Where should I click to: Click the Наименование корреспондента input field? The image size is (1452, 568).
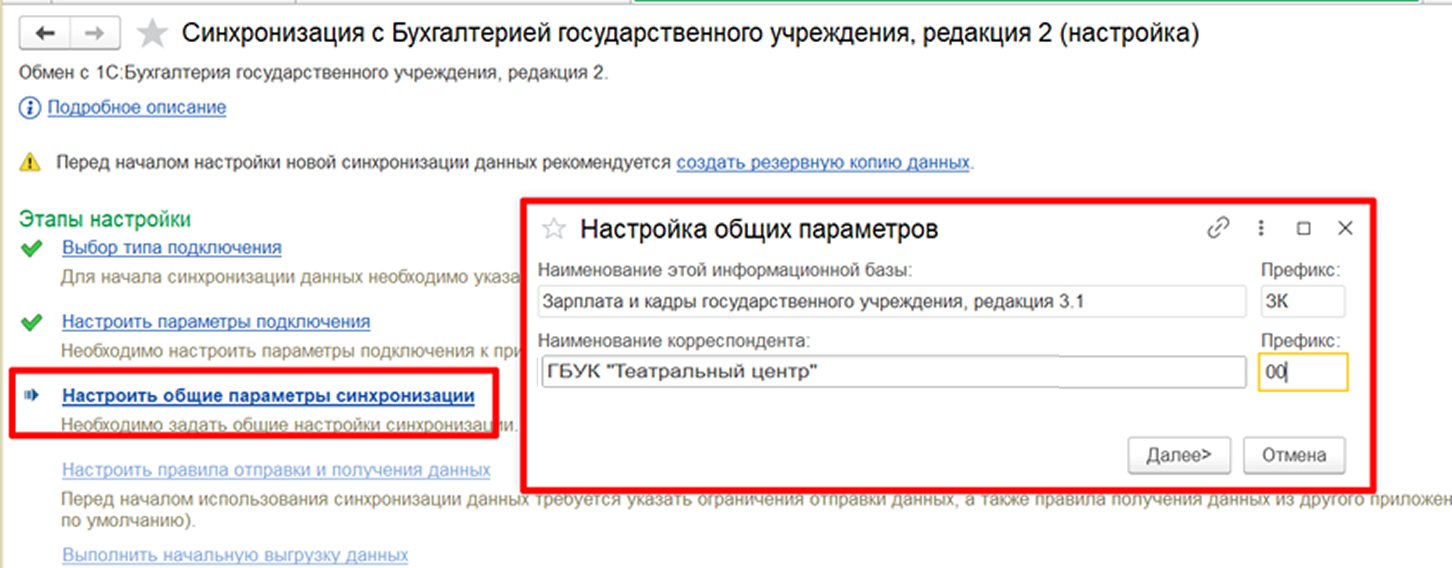point(890,373)
